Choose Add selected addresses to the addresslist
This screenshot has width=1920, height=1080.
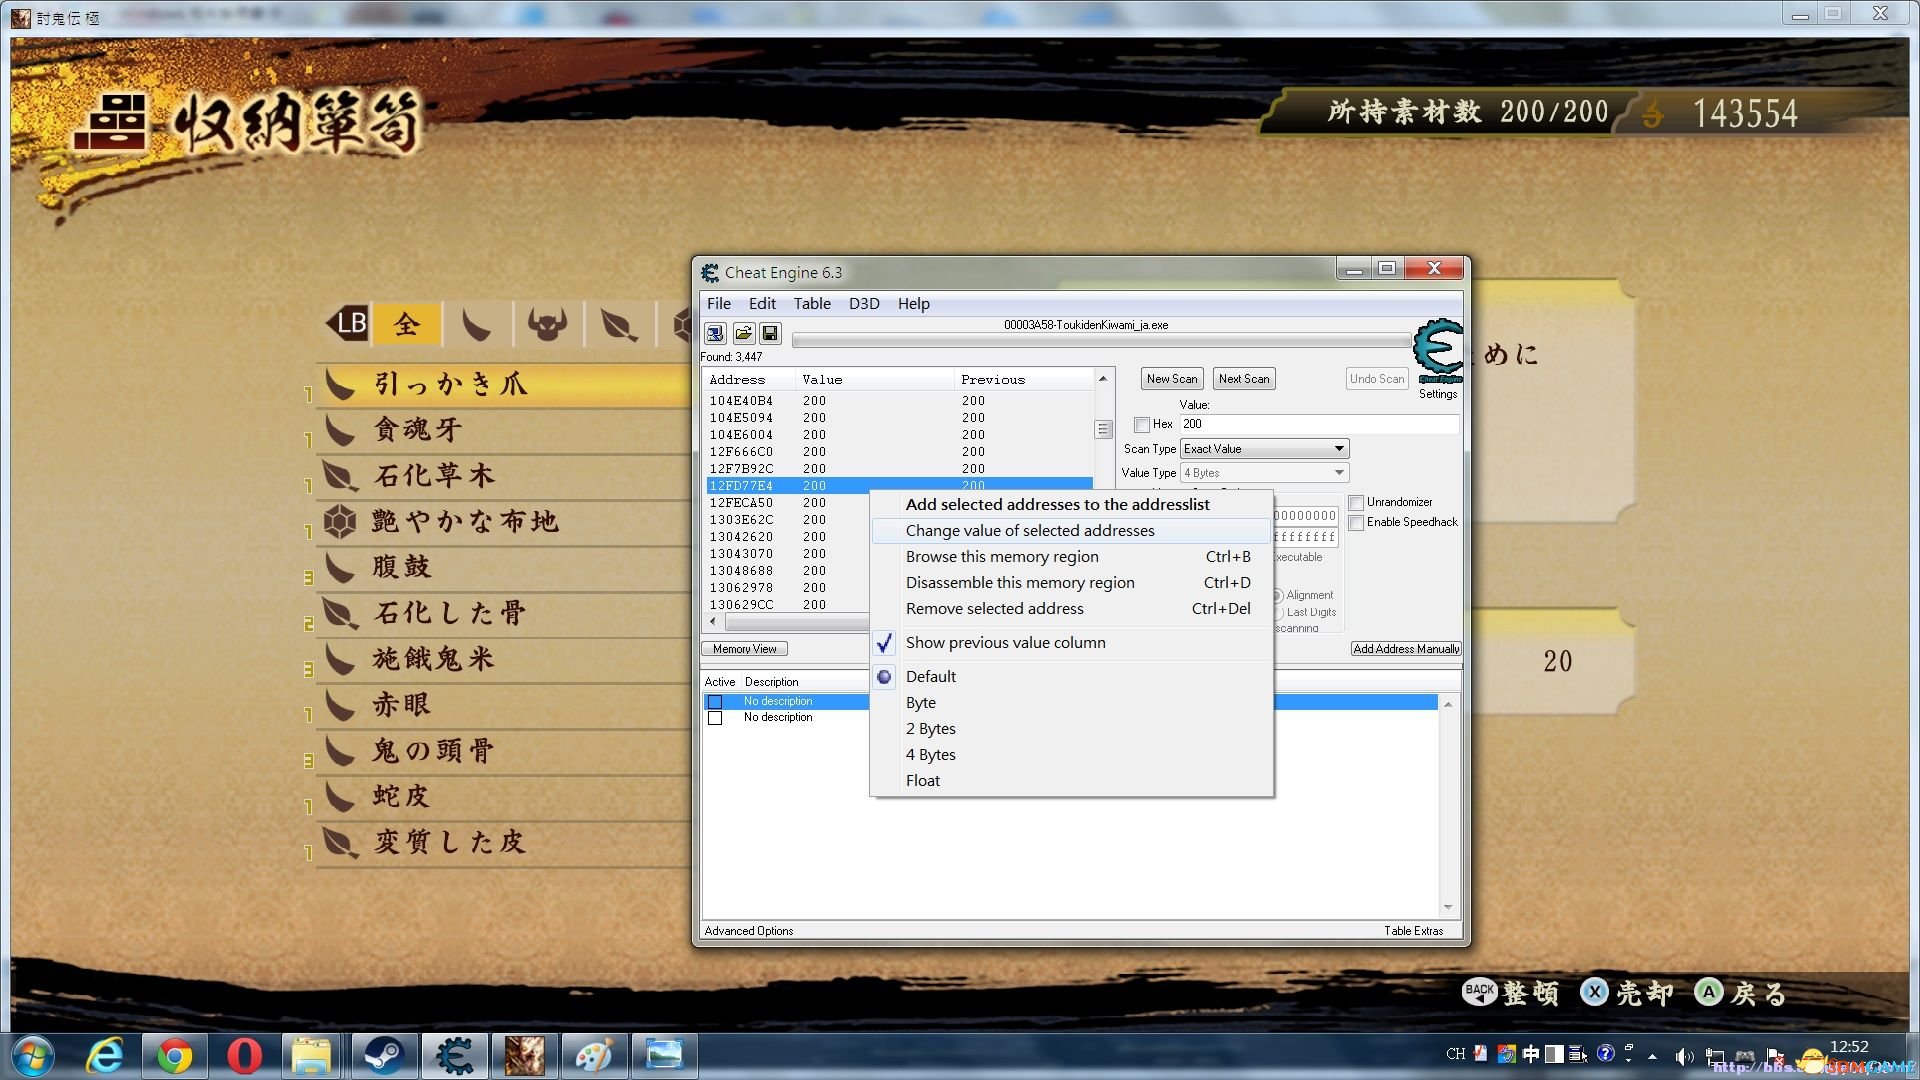pyautogui.click(x=1071, y=505)
